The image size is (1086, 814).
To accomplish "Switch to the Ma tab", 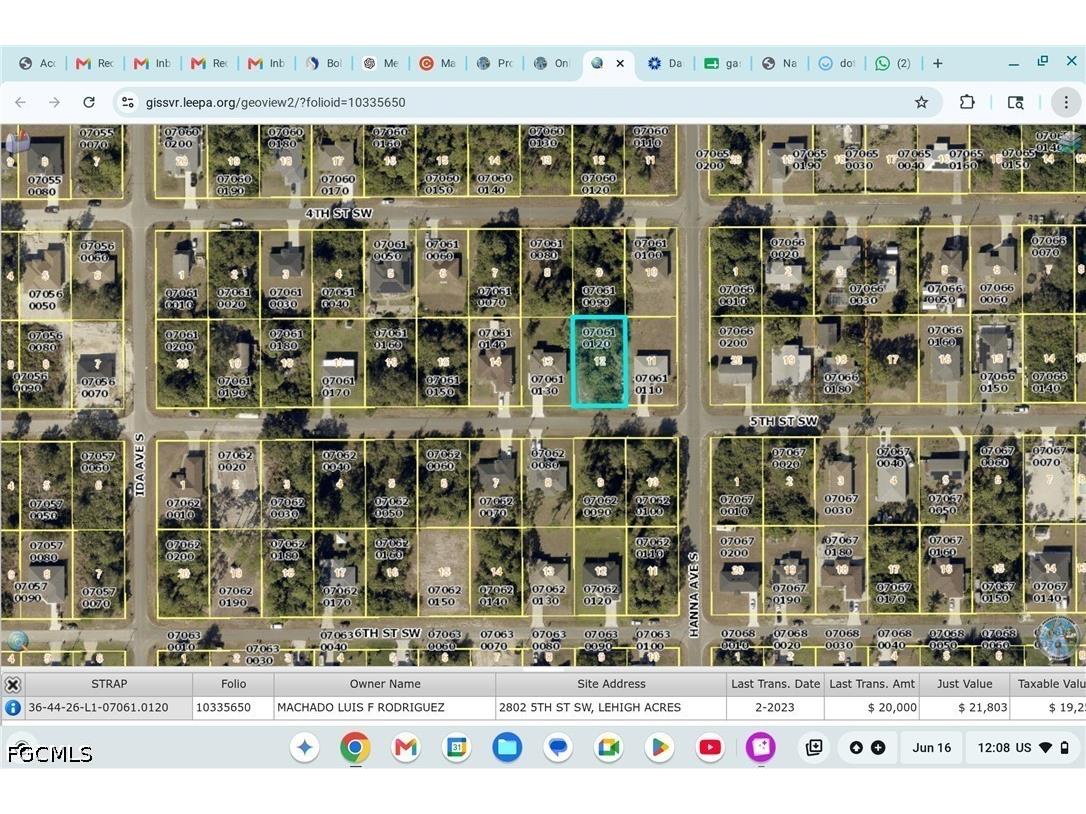I will (438, 63).
